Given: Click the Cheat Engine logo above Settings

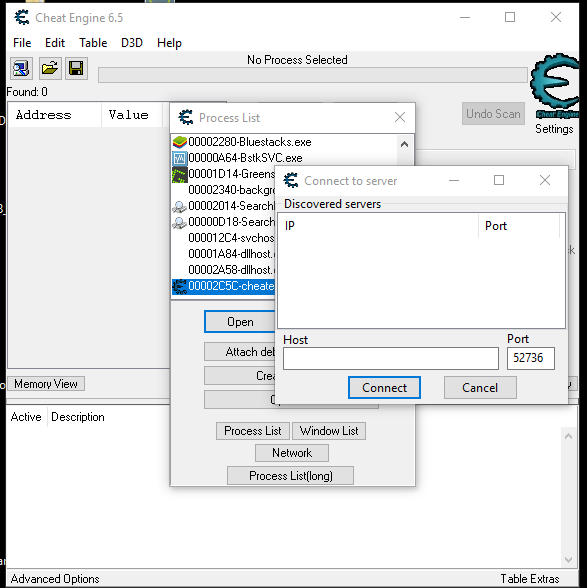Looking at the screenshot, I should coord(555,86).
